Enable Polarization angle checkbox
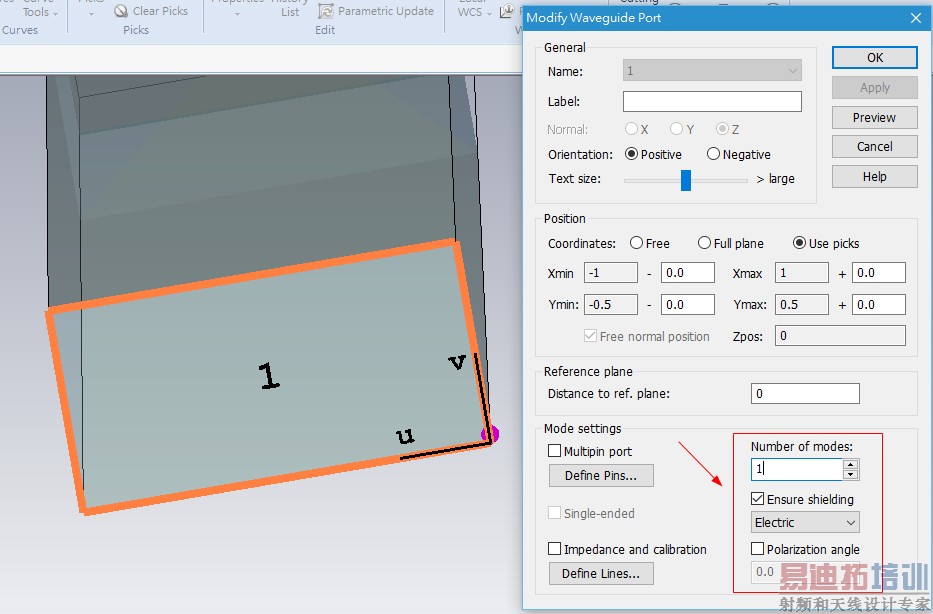 (757, 549)
